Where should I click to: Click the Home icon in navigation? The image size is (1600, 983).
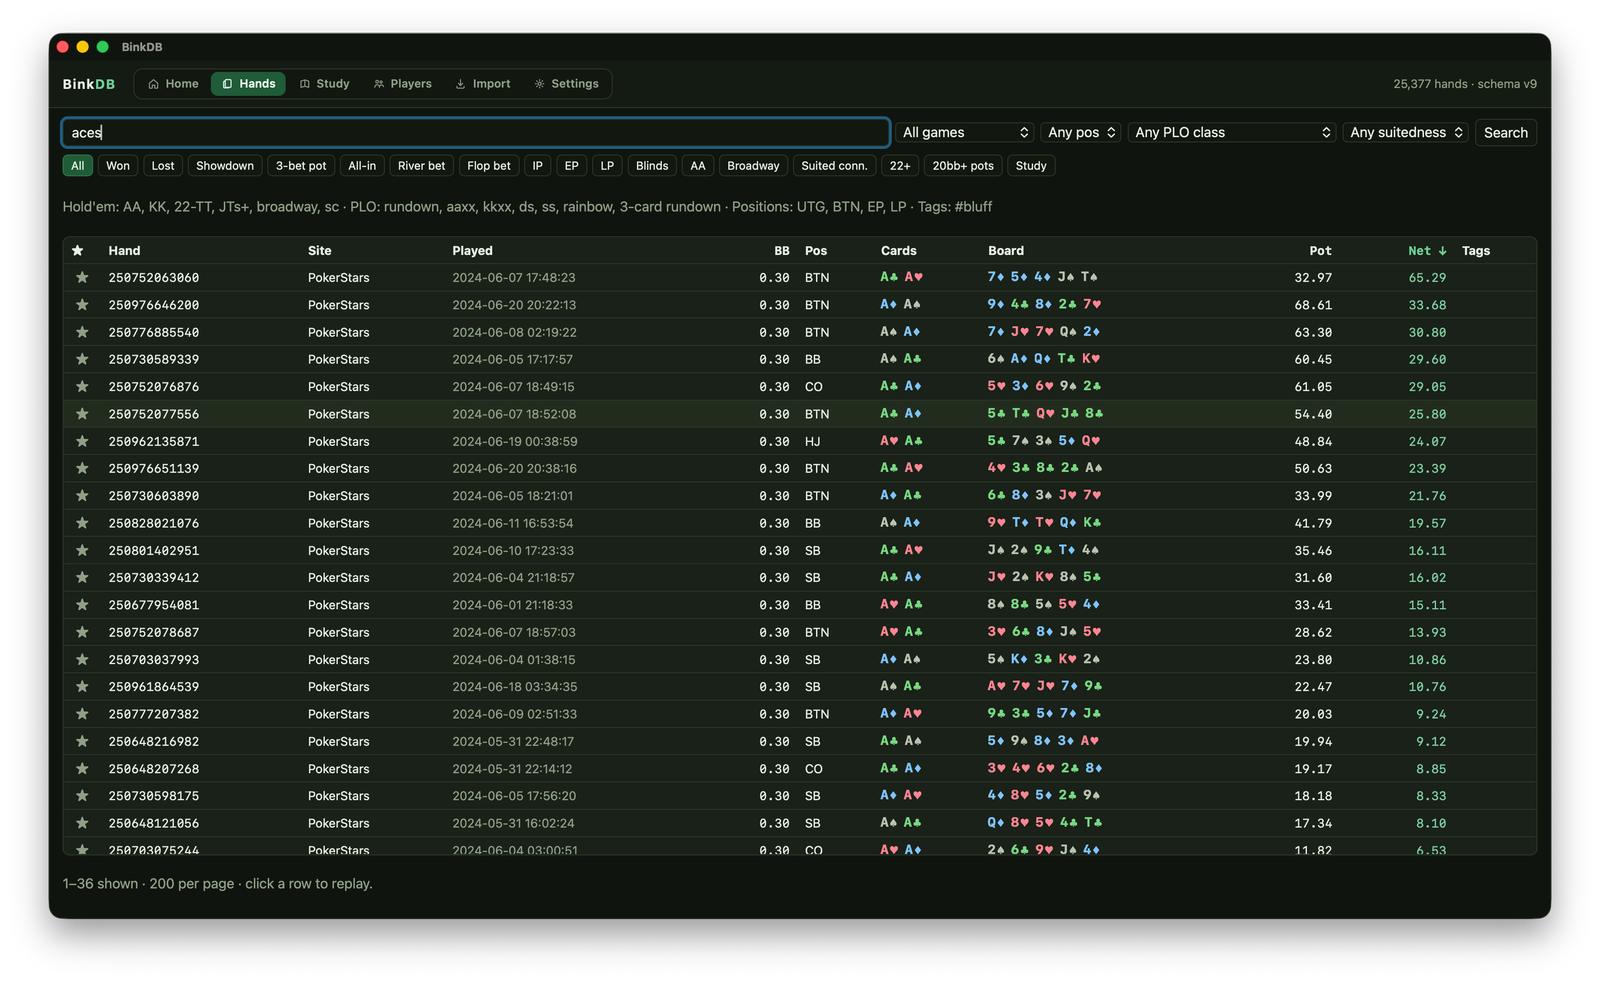[153, 84]
